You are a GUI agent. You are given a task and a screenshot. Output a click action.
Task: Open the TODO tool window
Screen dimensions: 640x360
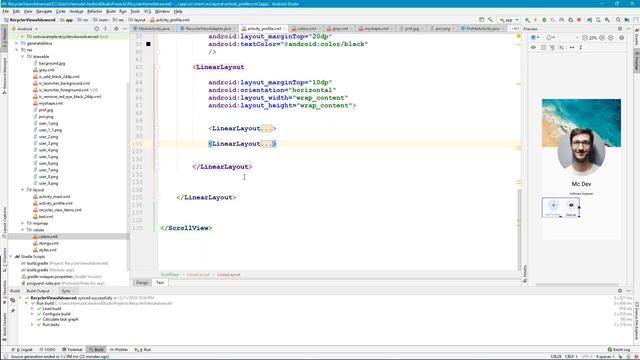(x=48, y=349)
